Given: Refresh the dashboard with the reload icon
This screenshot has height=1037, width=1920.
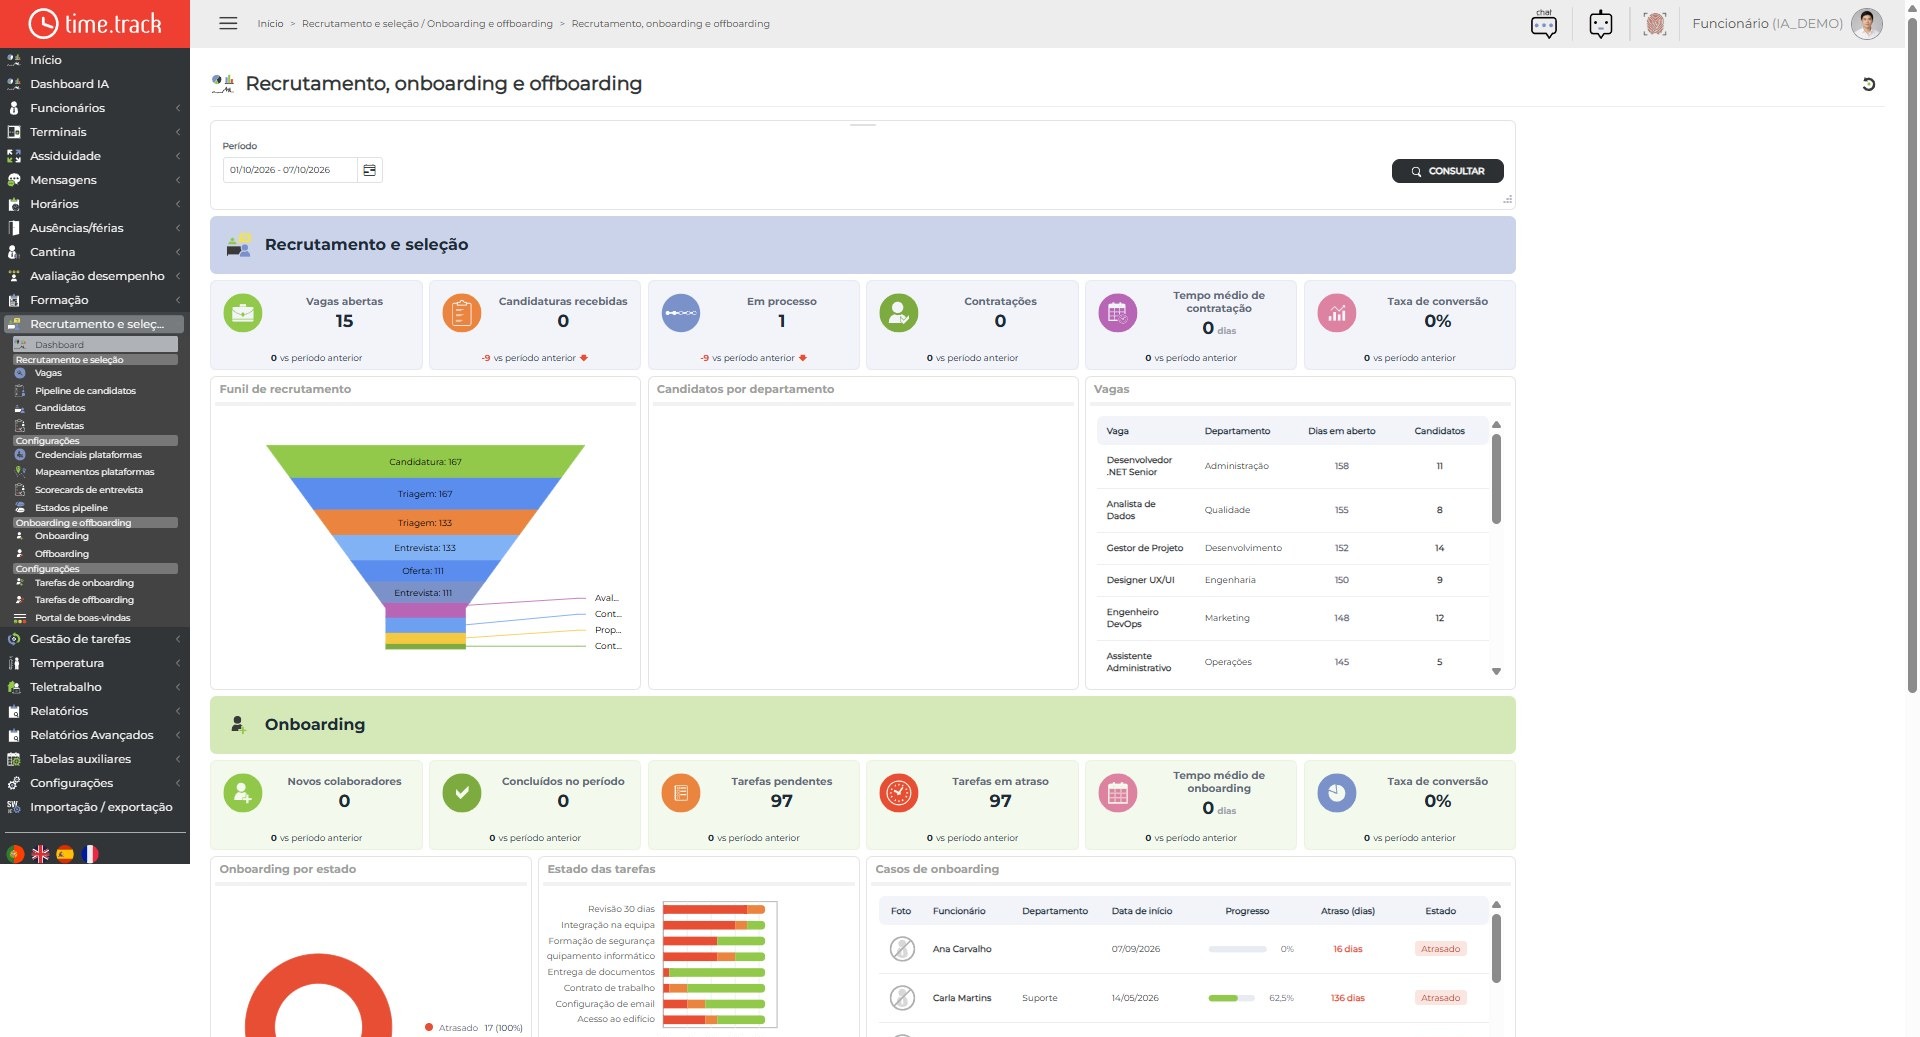Looking at the screenshot, I should click(x=1868, y=85).
